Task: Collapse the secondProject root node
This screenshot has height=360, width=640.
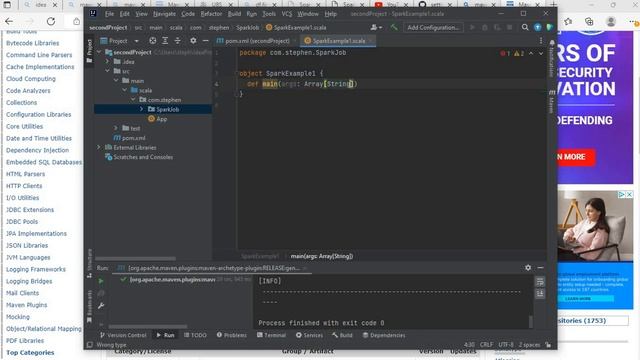Action: point(99,52)
